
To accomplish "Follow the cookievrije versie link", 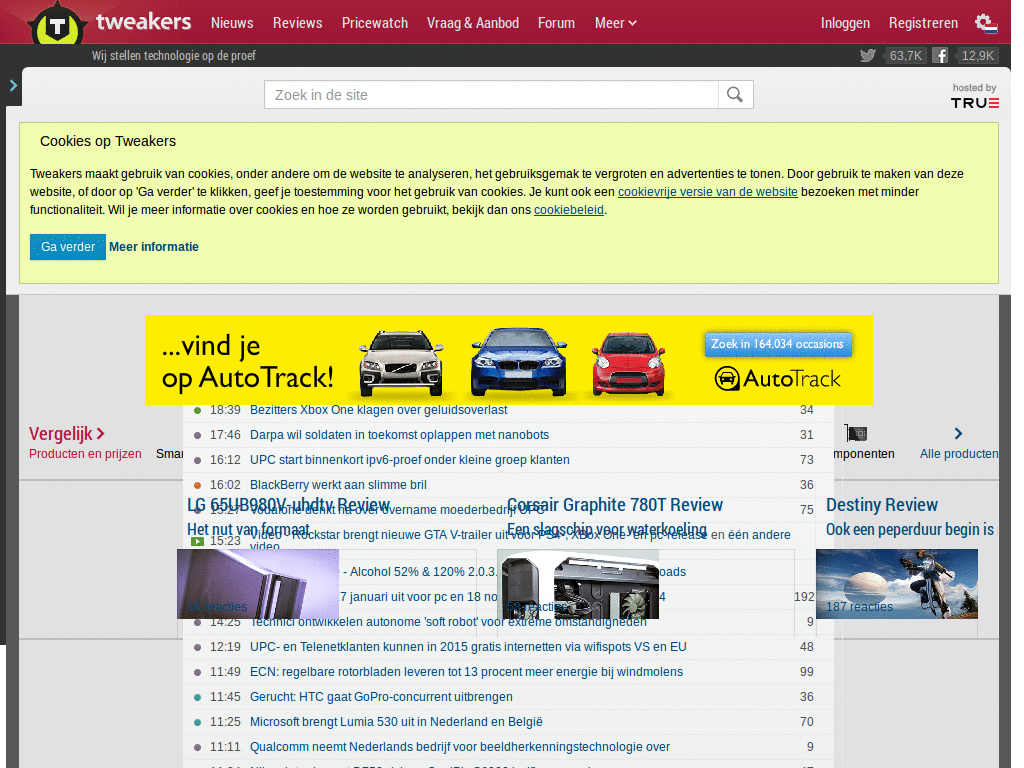I will (707, 191).
